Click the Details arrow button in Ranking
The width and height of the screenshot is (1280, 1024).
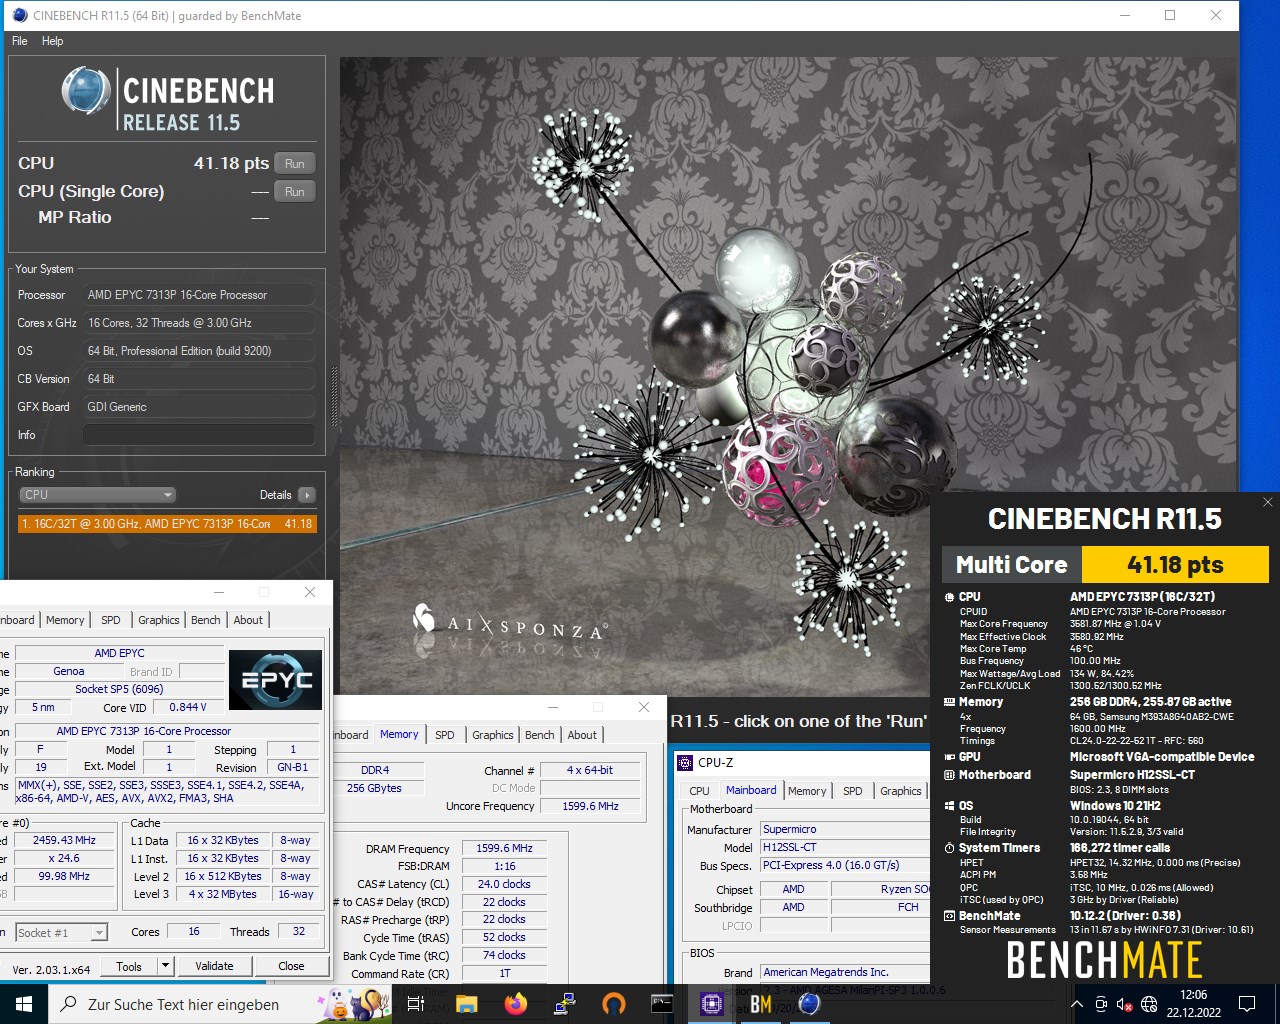[x=307, y=495]
